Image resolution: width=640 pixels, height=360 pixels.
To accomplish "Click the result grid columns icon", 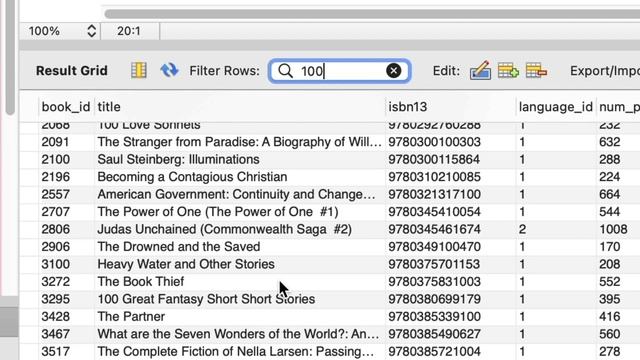I will pyautogui.click(x=139, y=71).
